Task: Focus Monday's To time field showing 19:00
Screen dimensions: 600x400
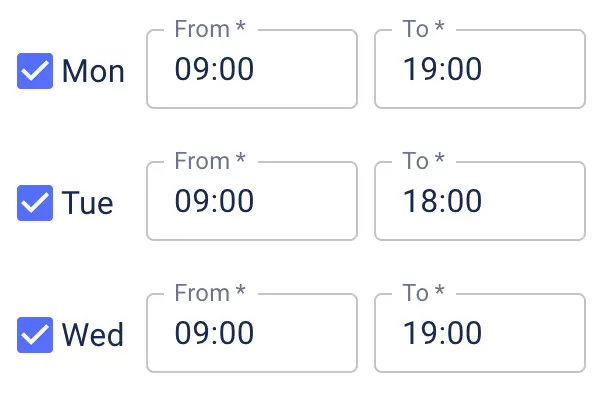Action: point(479,70)
